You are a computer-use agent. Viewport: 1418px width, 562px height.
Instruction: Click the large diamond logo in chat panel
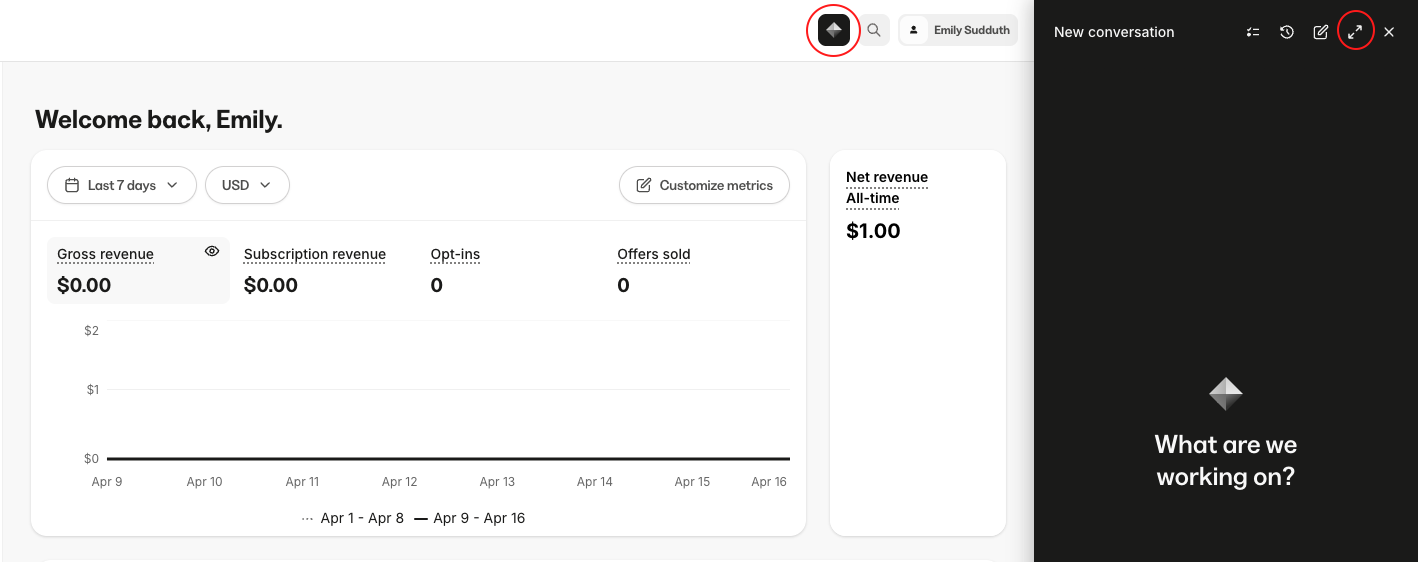point(1226,394)
